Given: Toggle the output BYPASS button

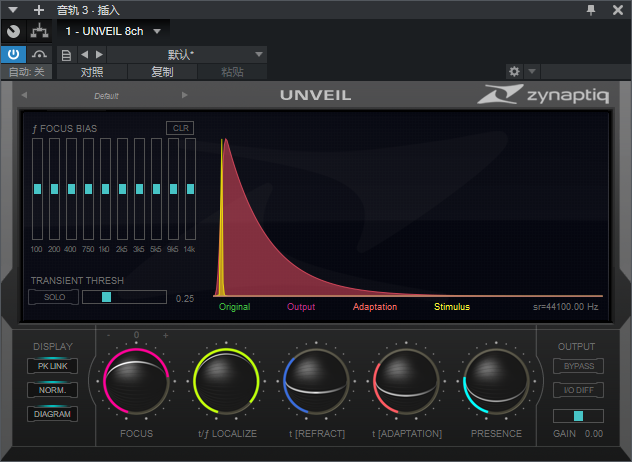Looking at the screenshot, I should [578, 366].
